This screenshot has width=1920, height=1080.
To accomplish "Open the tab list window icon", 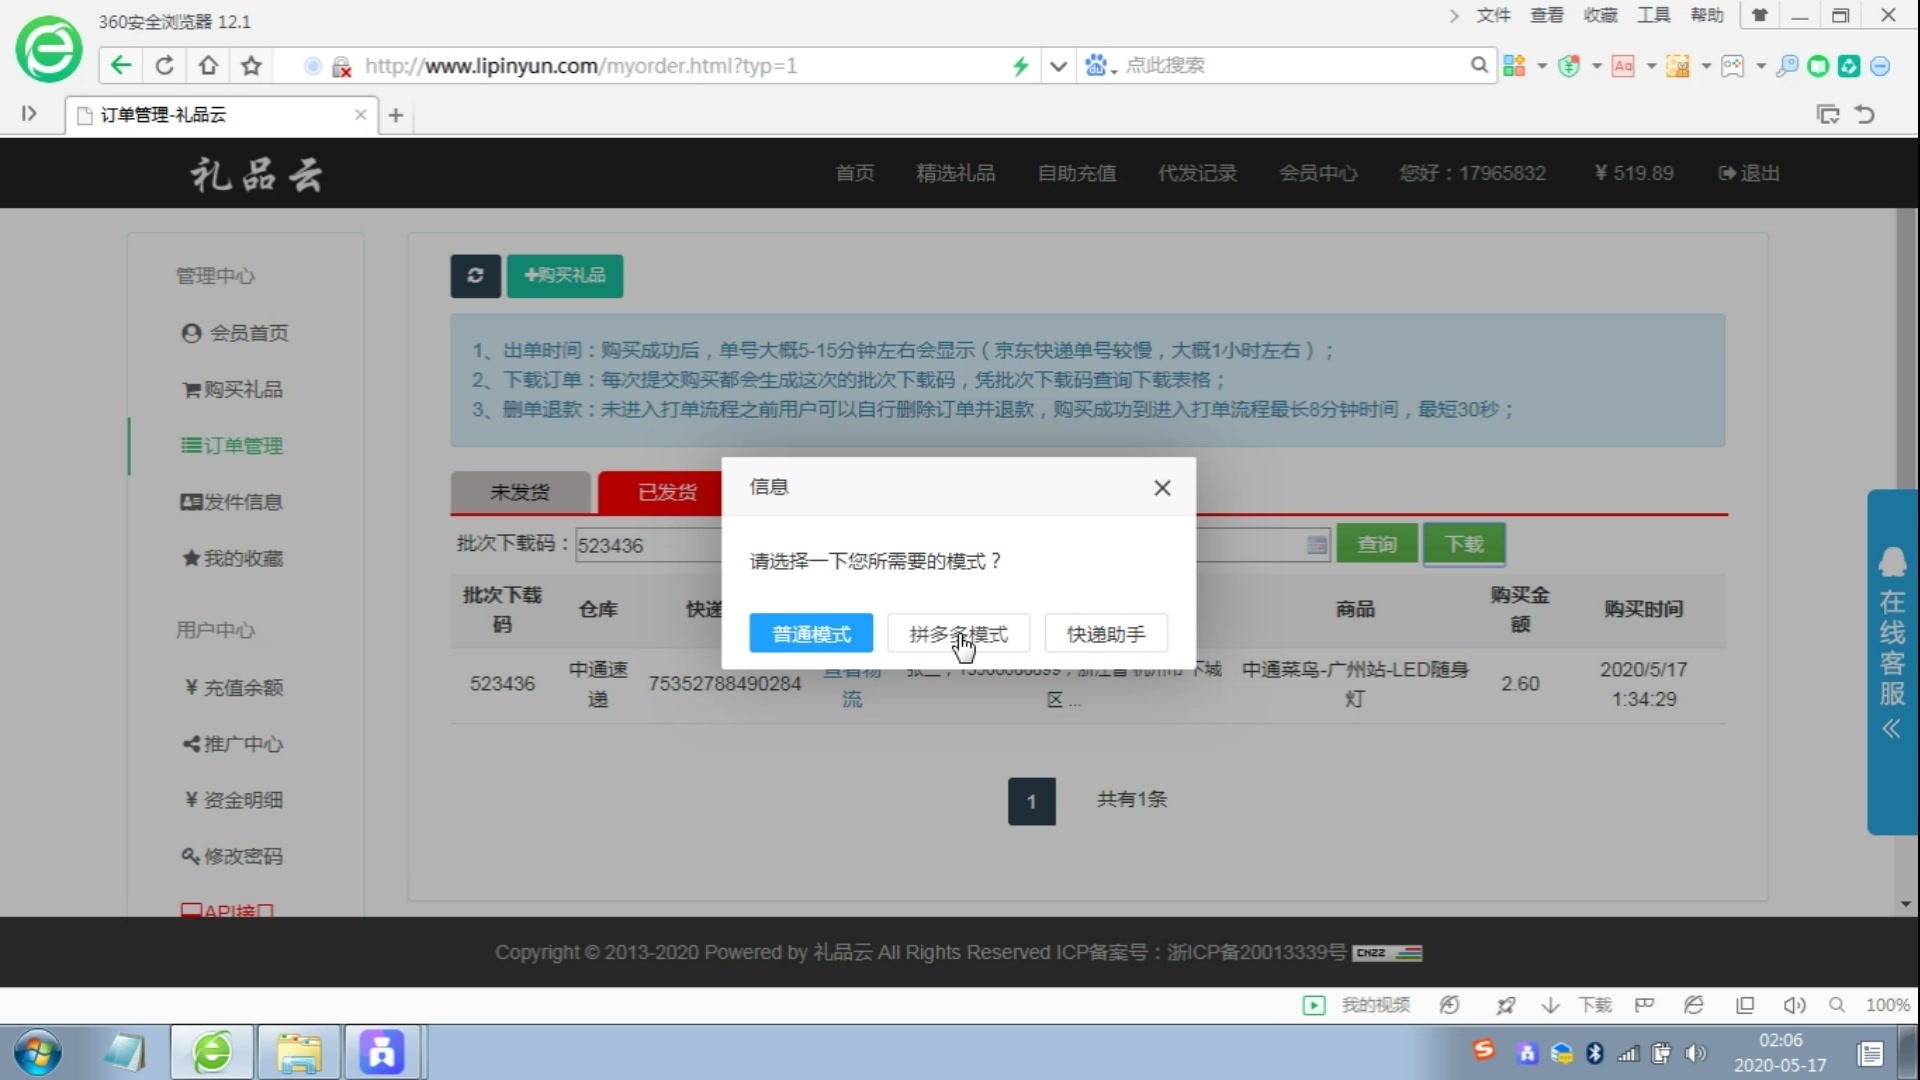I will 1828,114.
